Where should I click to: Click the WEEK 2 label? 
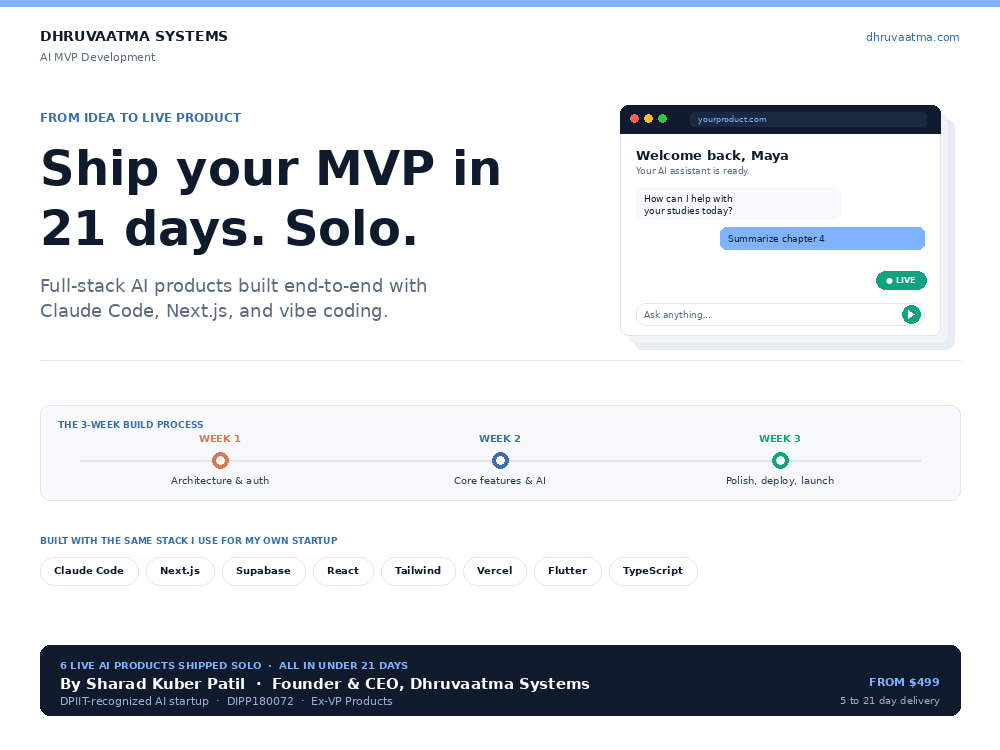(500, 439)
